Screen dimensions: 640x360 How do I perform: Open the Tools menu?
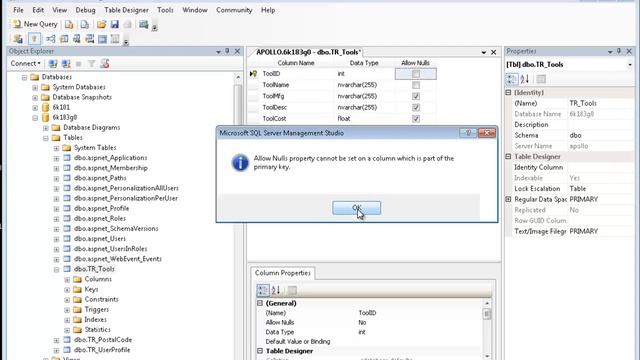(165, 10)
